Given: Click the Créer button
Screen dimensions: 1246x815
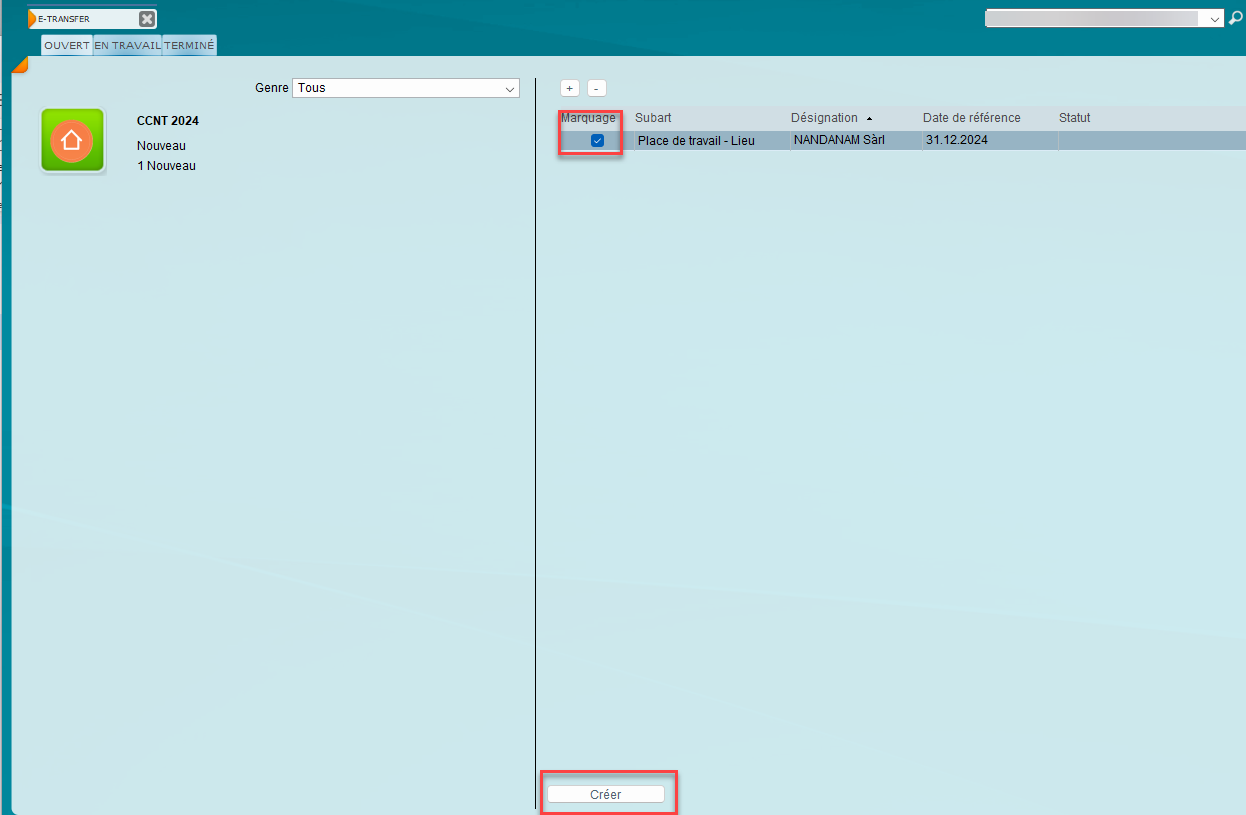Looking at the screenshot, I should 606,794.
